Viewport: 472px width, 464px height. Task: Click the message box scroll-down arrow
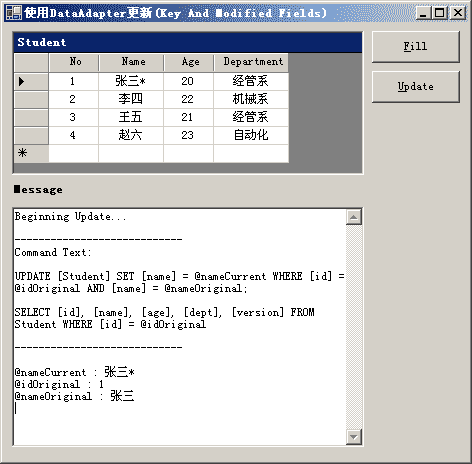coord(354,437)
